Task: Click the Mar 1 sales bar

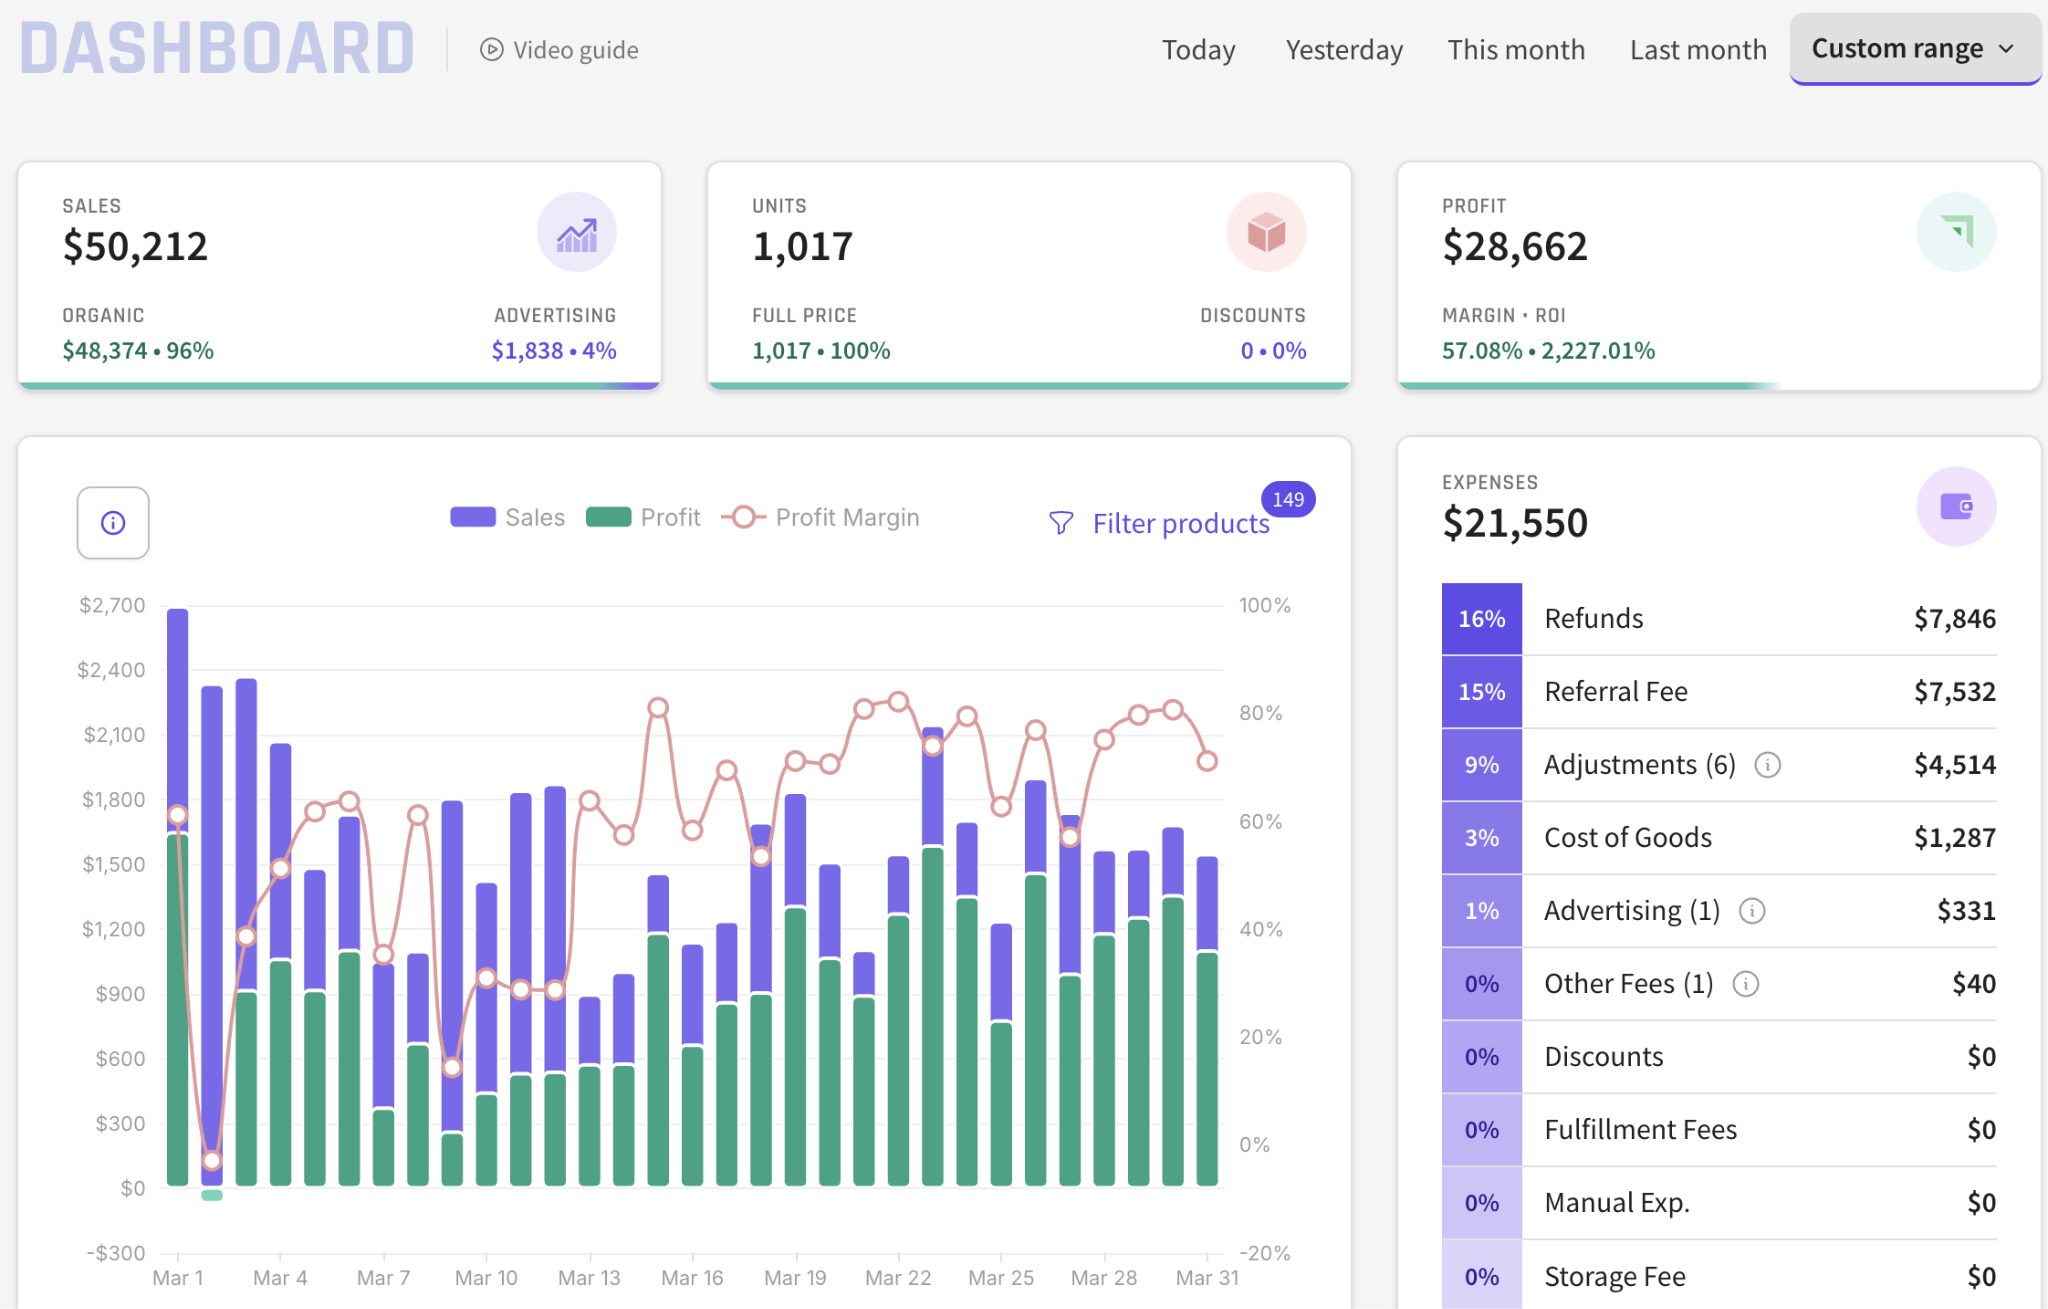Action: (178, 720)
